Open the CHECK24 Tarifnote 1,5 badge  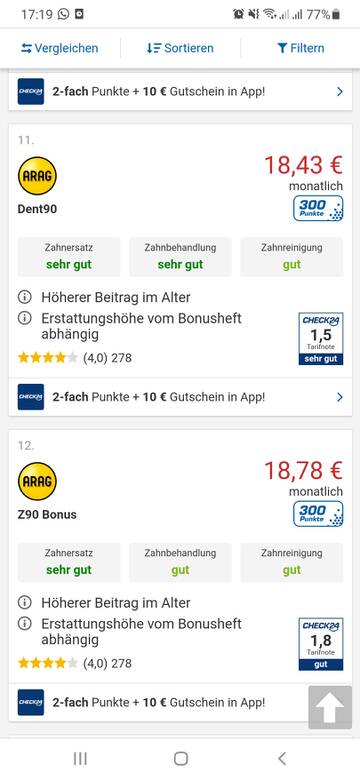321,339
